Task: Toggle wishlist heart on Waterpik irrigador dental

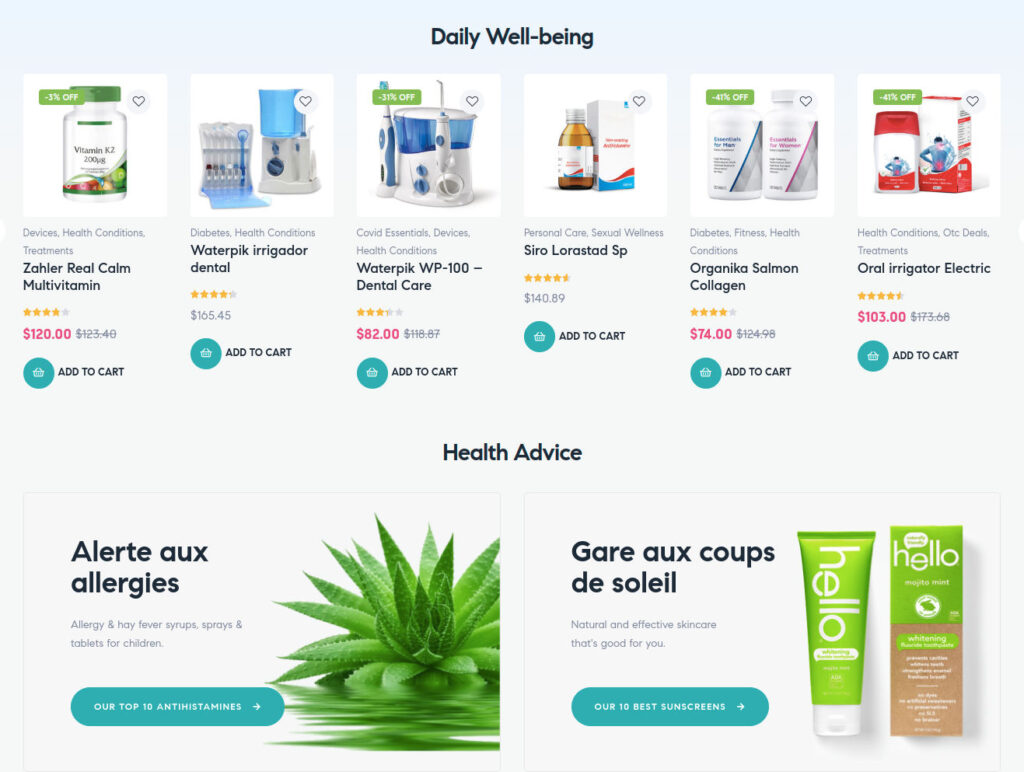Action: coord(306,101)
